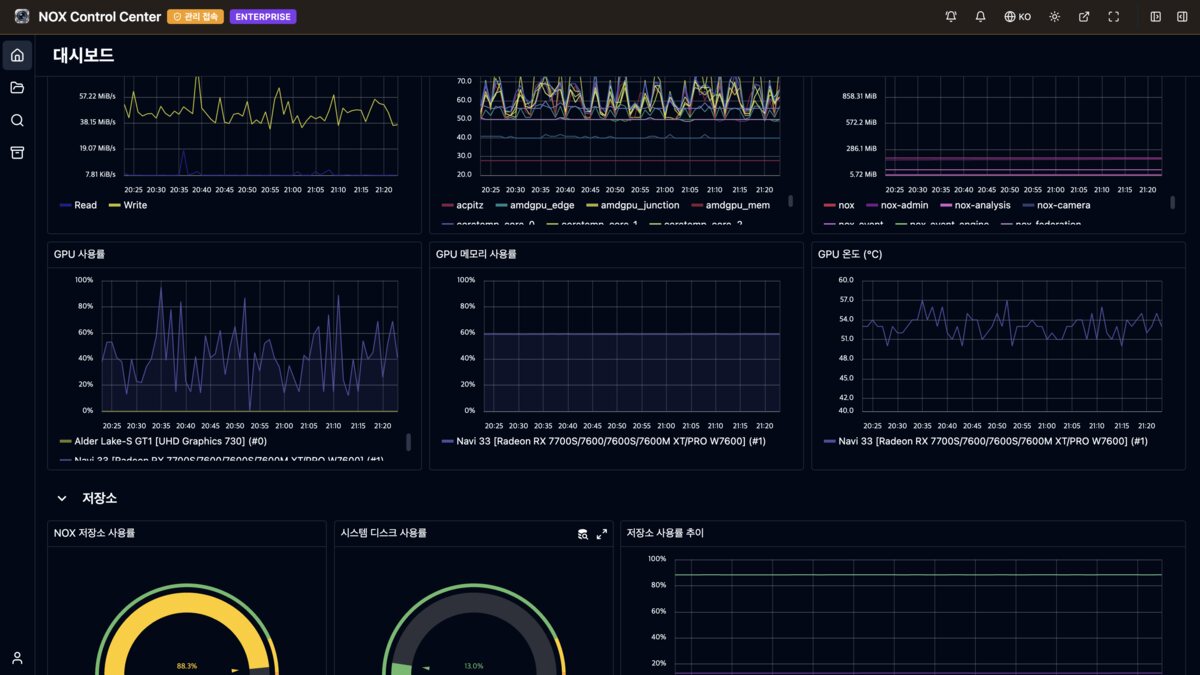The width and height of the screenshot is (1200, 675).
Task: Click the GPU 사용률 panel title
Action: 79,254
